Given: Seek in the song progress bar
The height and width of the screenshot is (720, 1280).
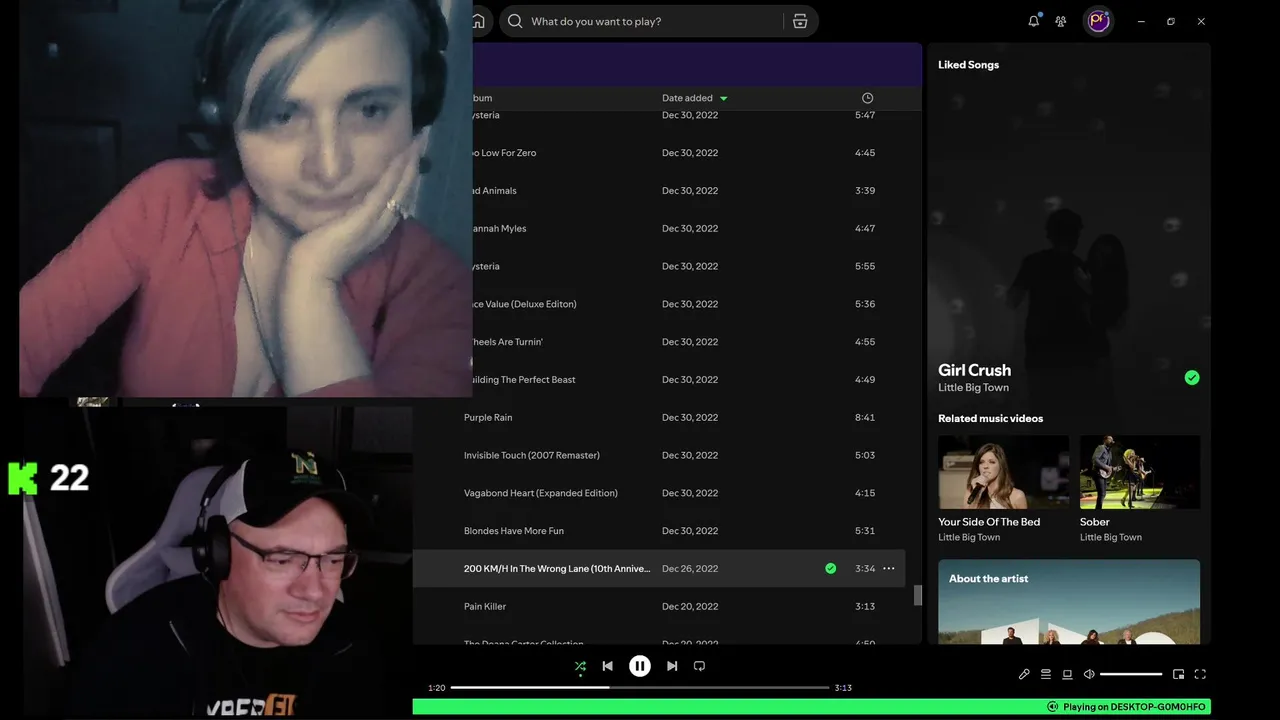Looking at the screenshot, I should point(640,688).
